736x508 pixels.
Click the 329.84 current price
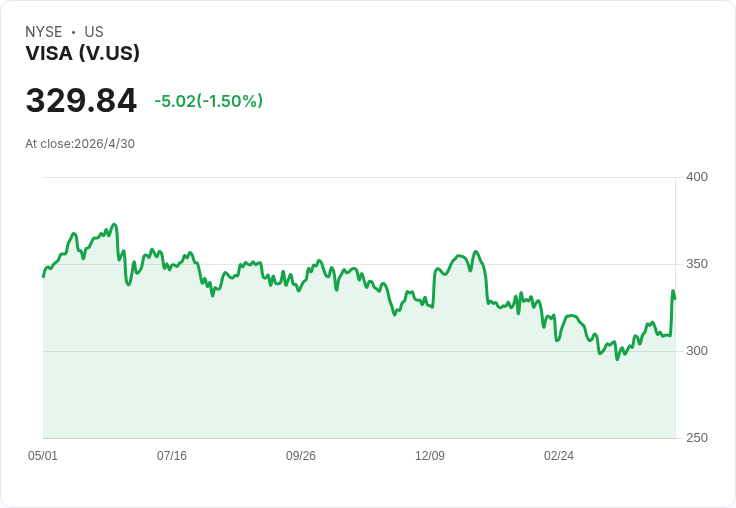tap(81, 100)
